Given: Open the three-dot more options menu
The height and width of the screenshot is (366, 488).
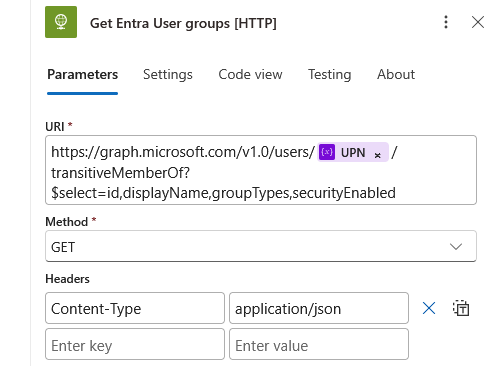Looking at the screenshot, I should click(446, 22).
